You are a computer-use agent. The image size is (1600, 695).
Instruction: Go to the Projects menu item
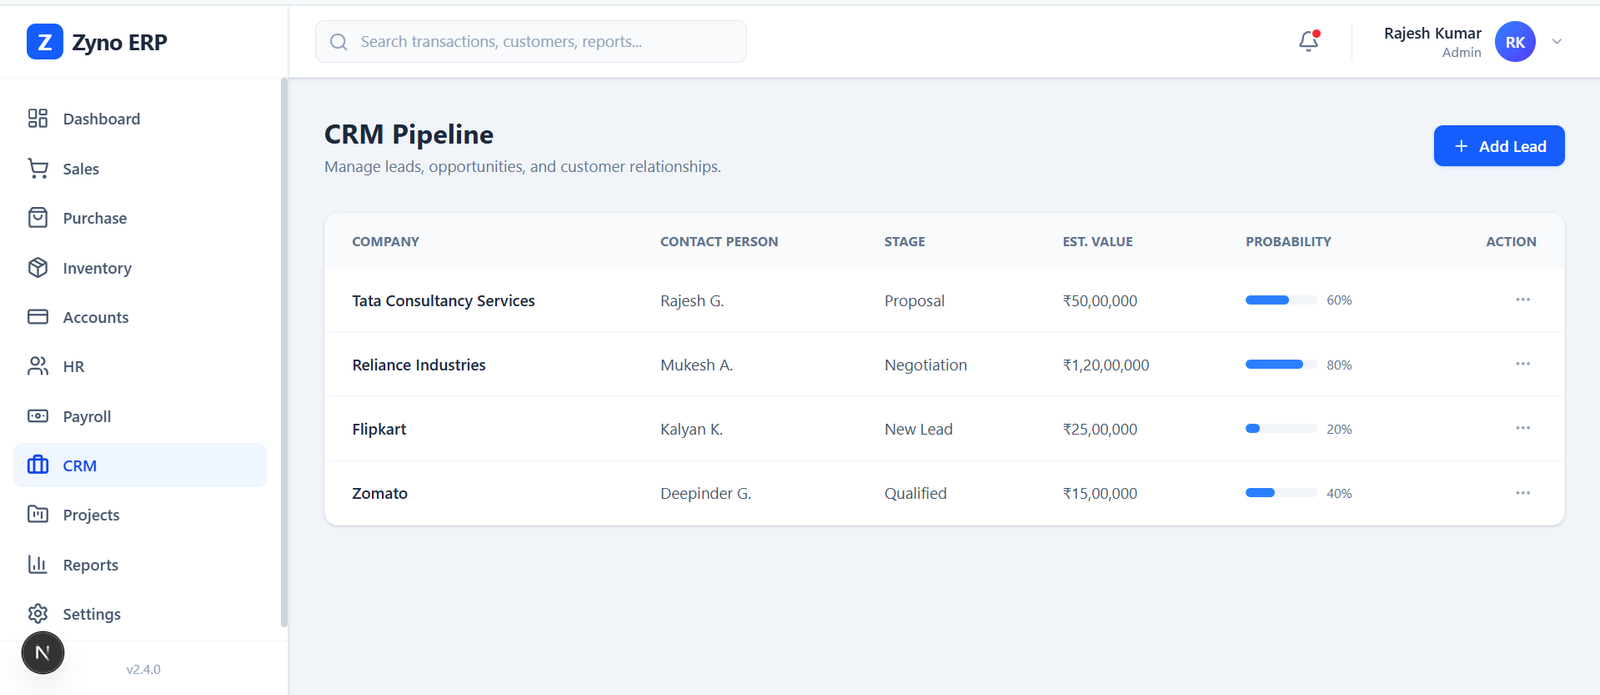click(91, 515)
